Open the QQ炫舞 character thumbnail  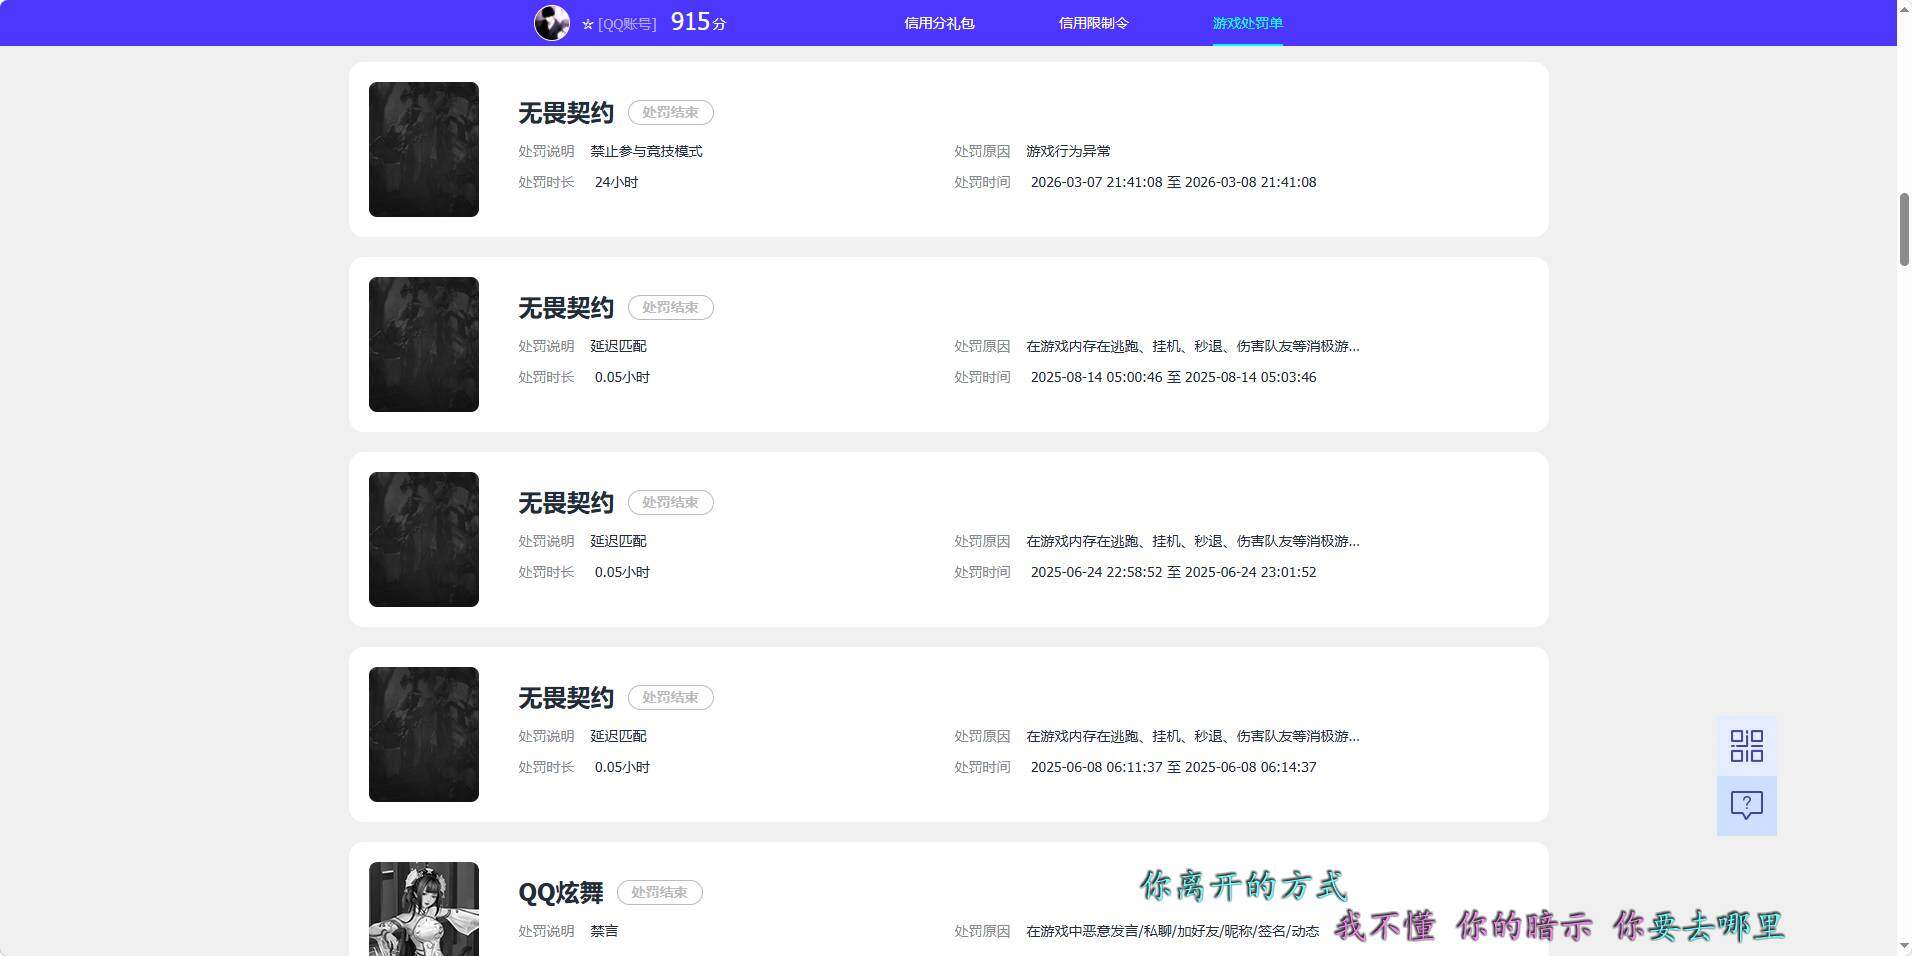click(424, 909)
